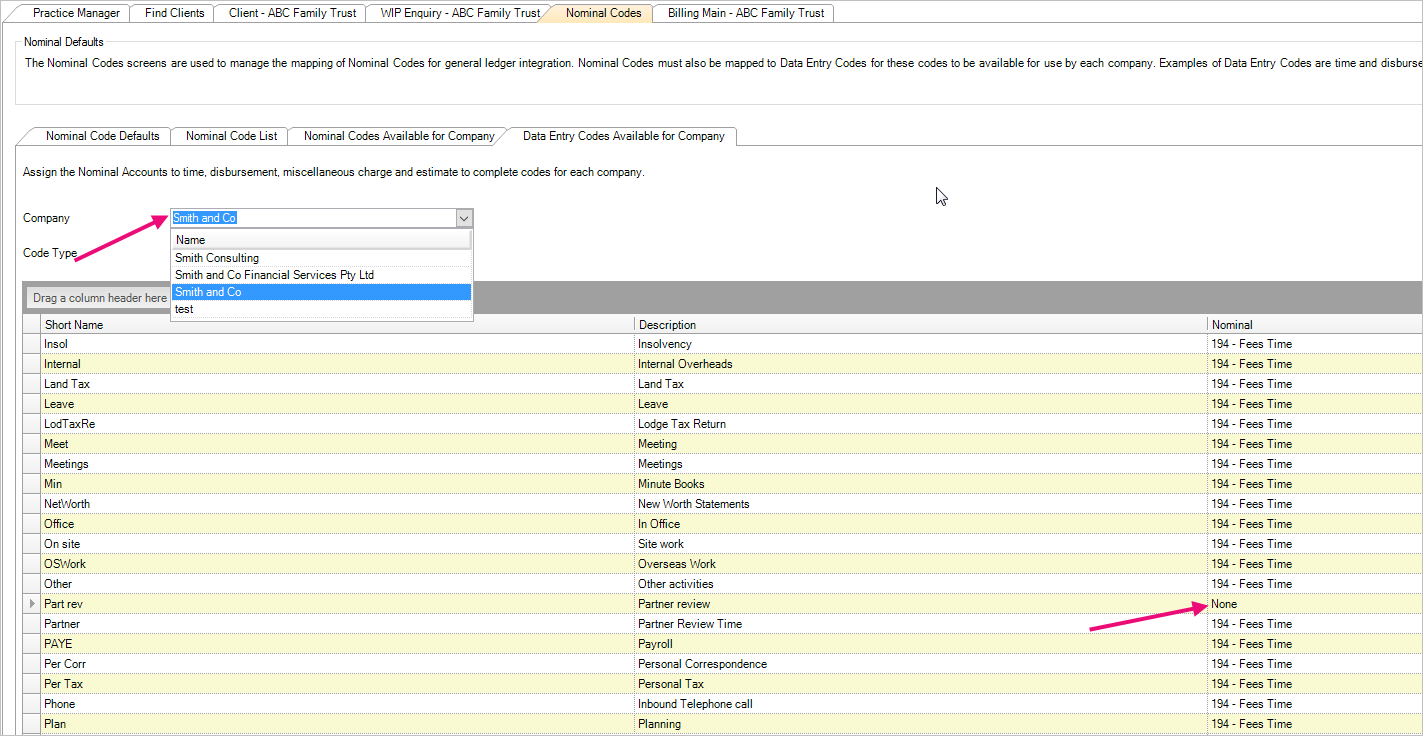Select the Nominal Codes Available for Company tab

[396, 136]
